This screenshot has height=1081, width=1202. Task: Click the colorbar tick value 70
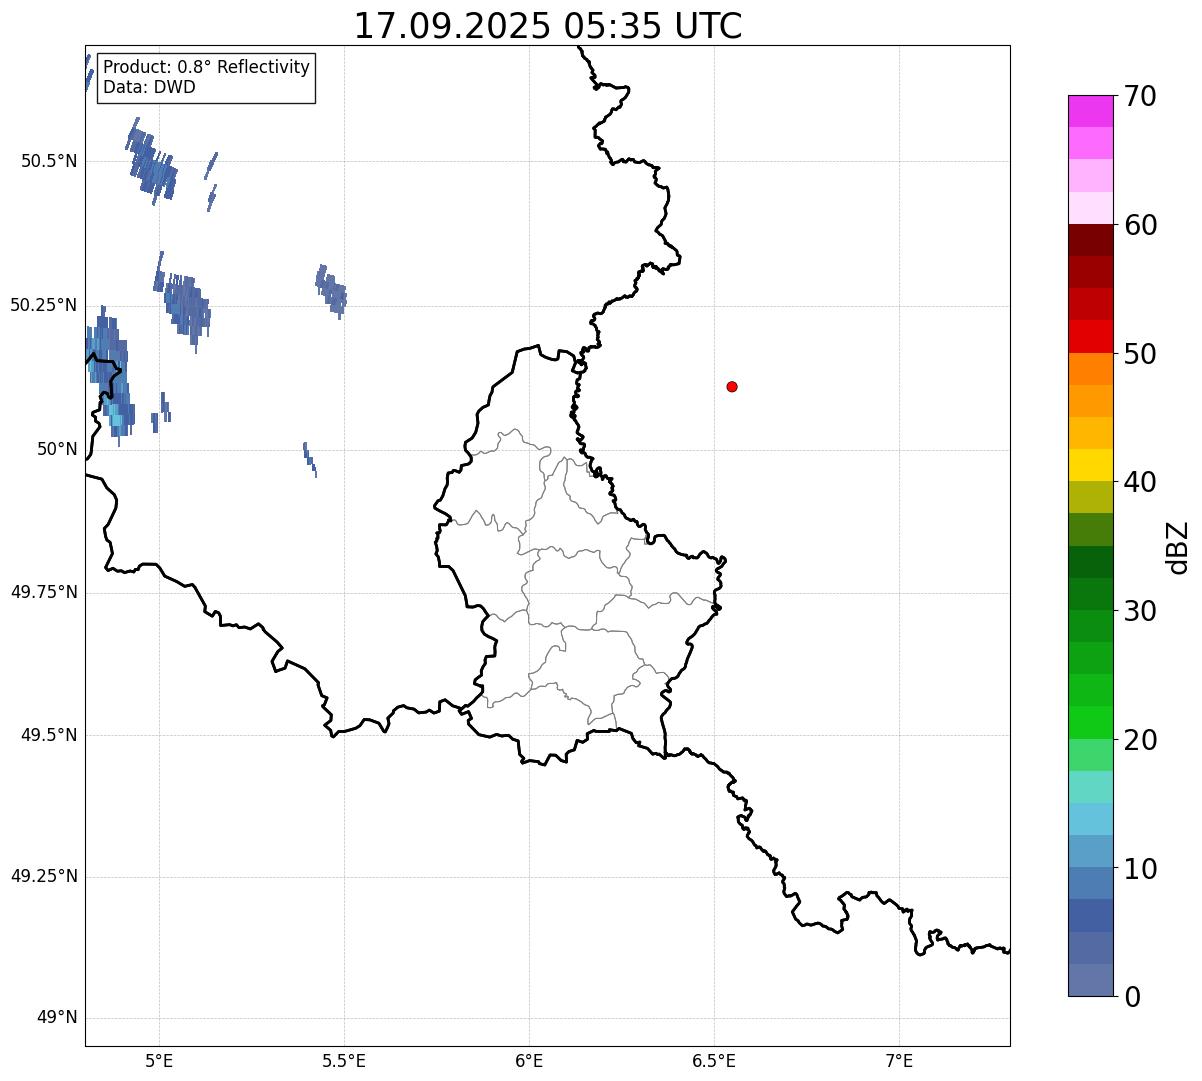point(1140,97)
